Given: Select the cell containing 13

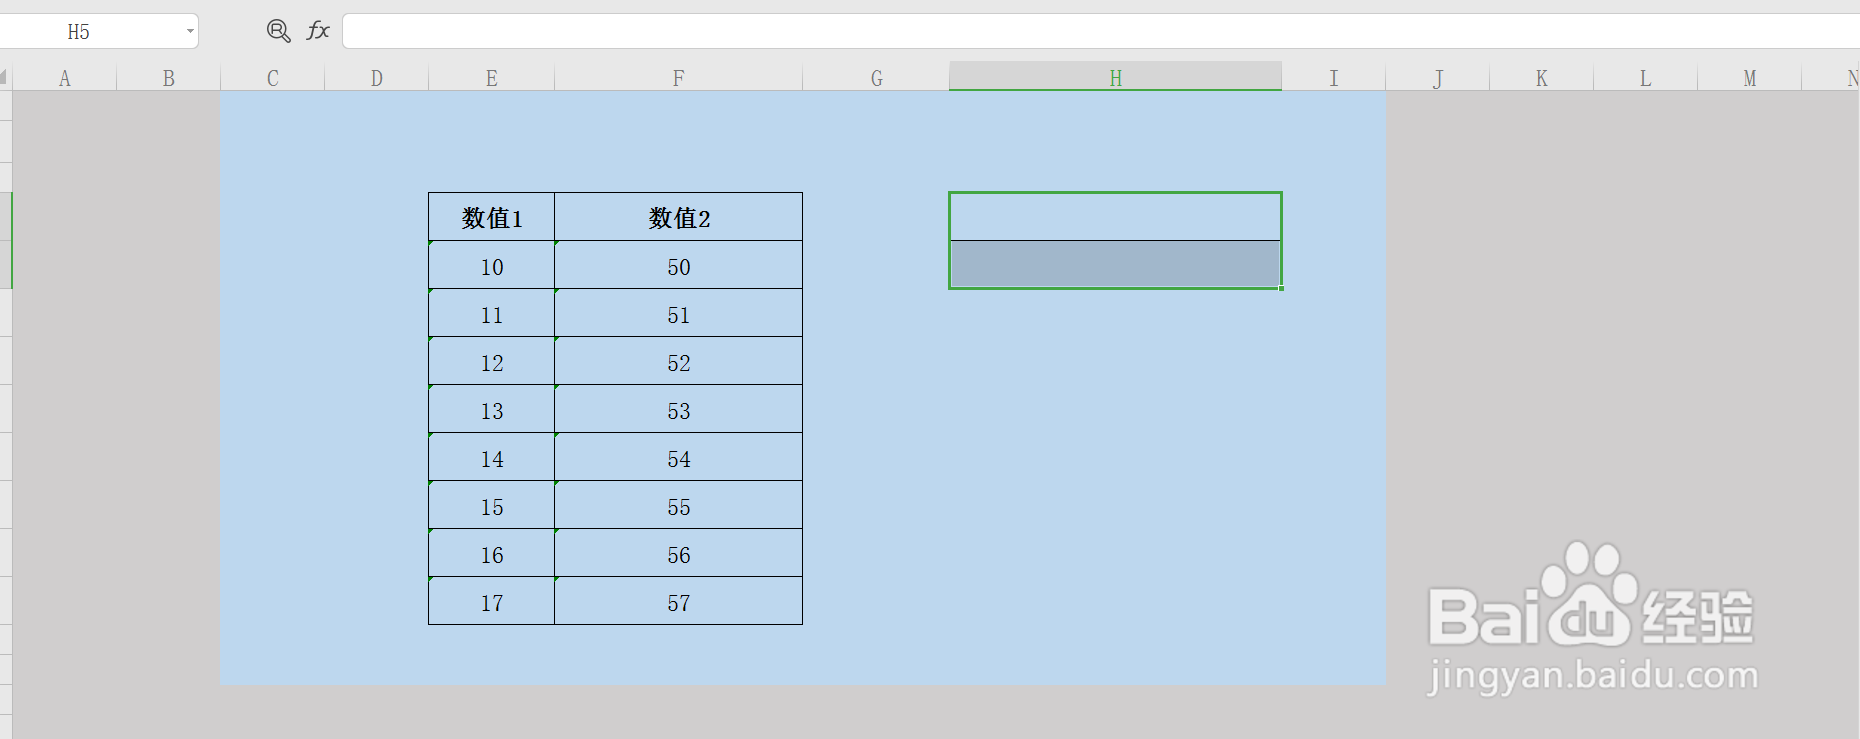Looking at the screenshot, I should click(x=492, y=409).
